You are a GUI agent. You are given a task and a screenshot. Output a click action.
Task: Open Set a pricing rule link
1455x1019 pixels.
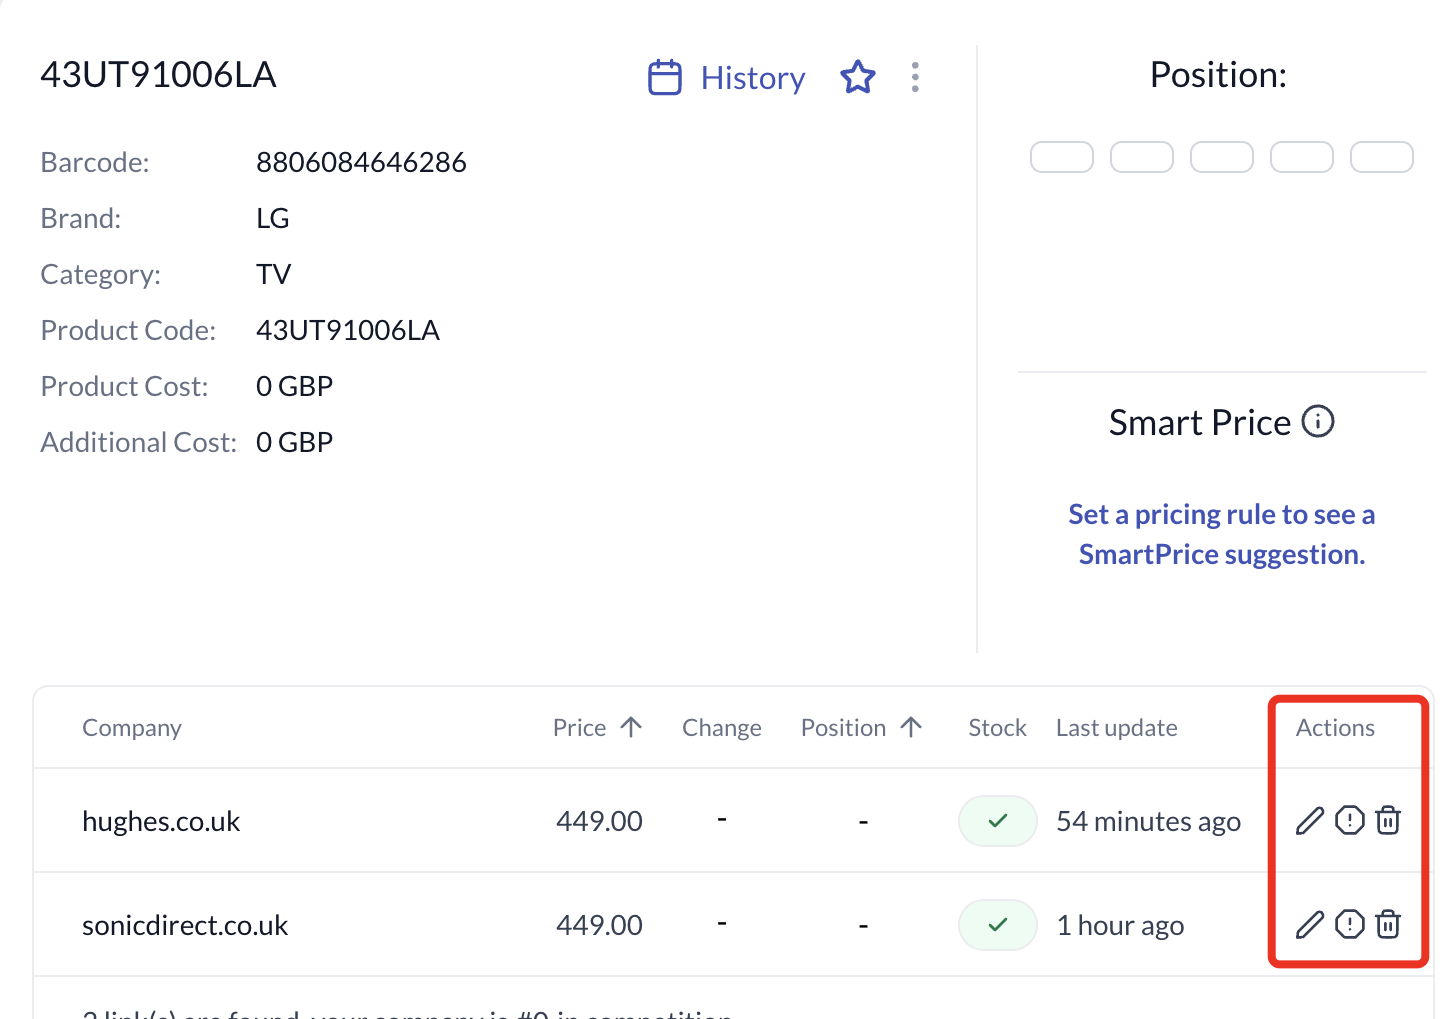(1221, 534)
